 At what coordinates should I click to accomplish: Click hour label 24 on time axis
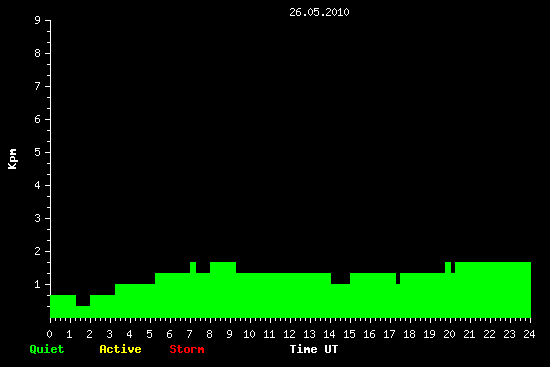529,334
